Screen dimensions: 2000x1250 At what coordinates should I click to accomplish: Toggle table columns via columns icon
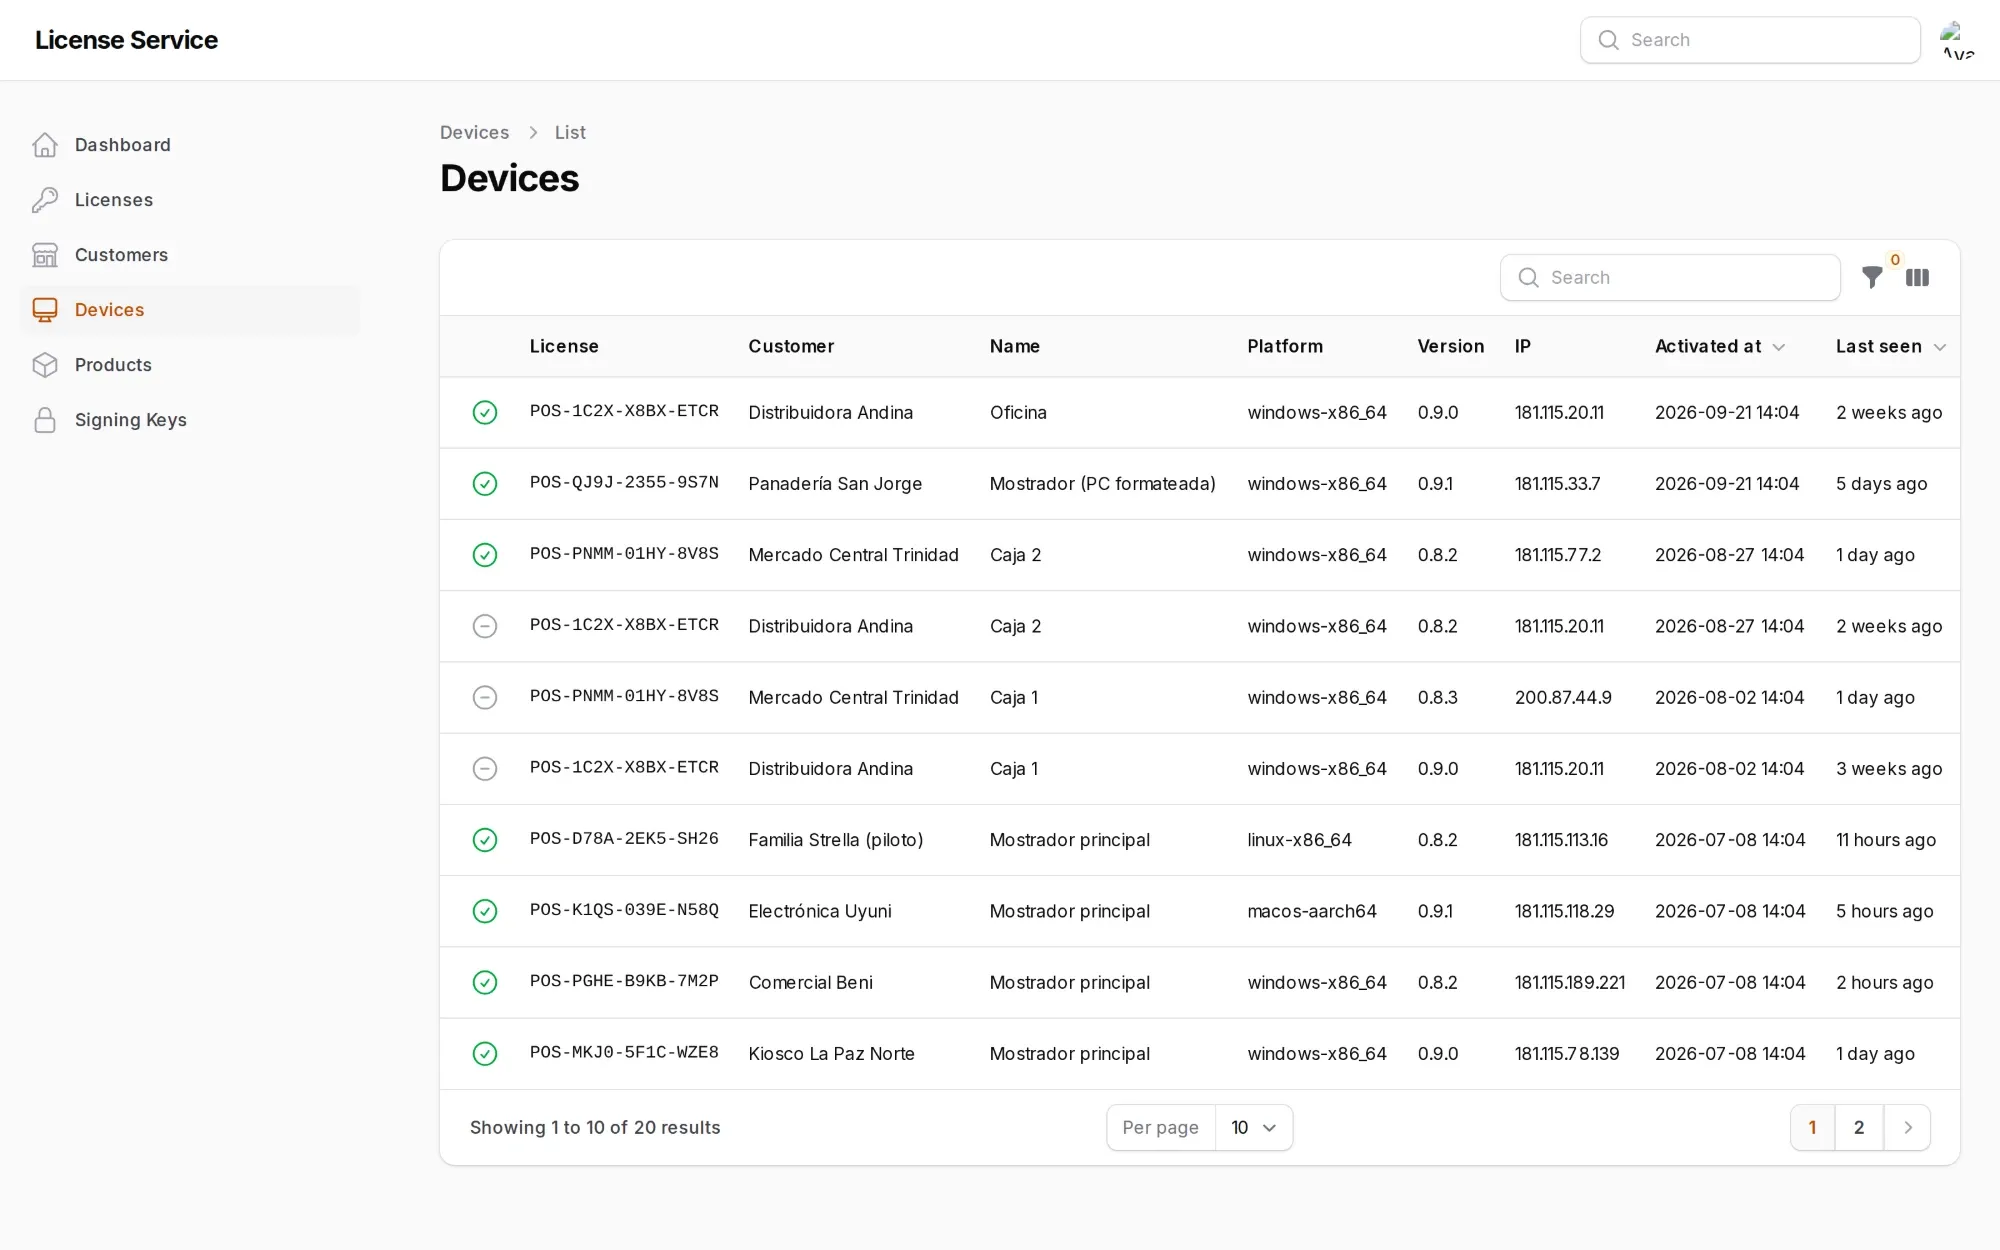coord(1917,278)
